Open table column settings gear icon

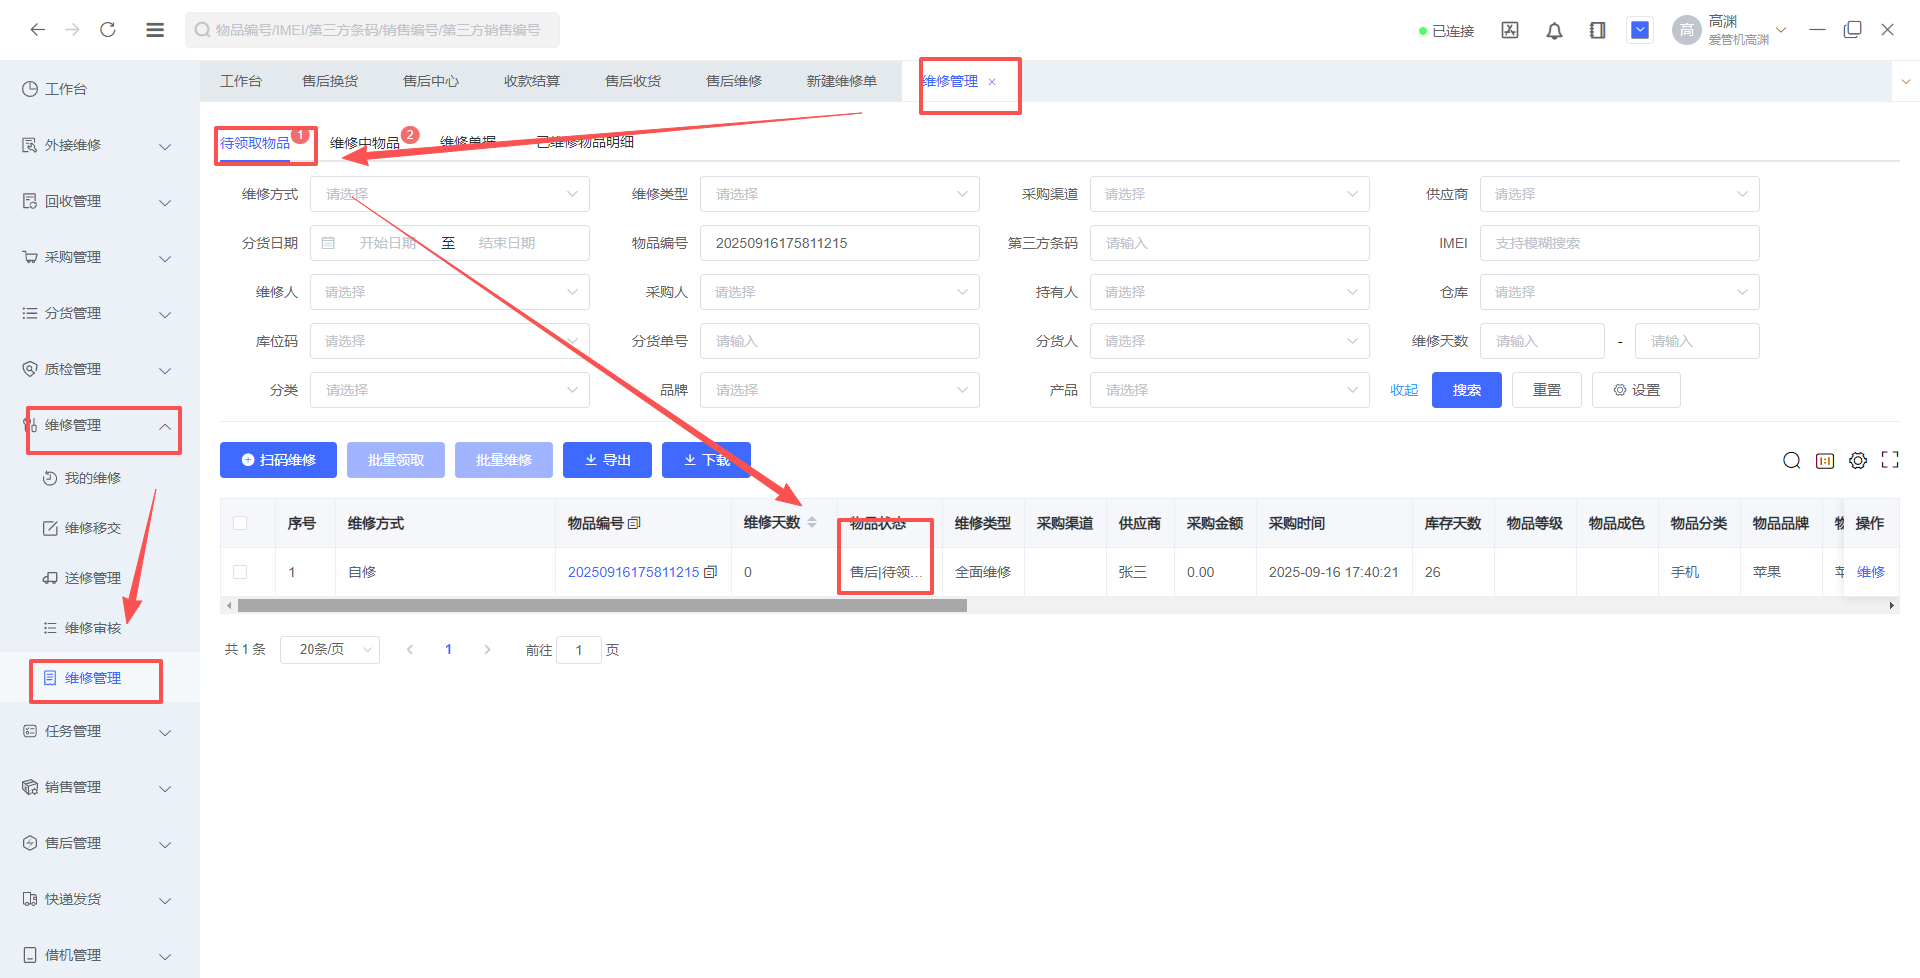point(1857,460)
